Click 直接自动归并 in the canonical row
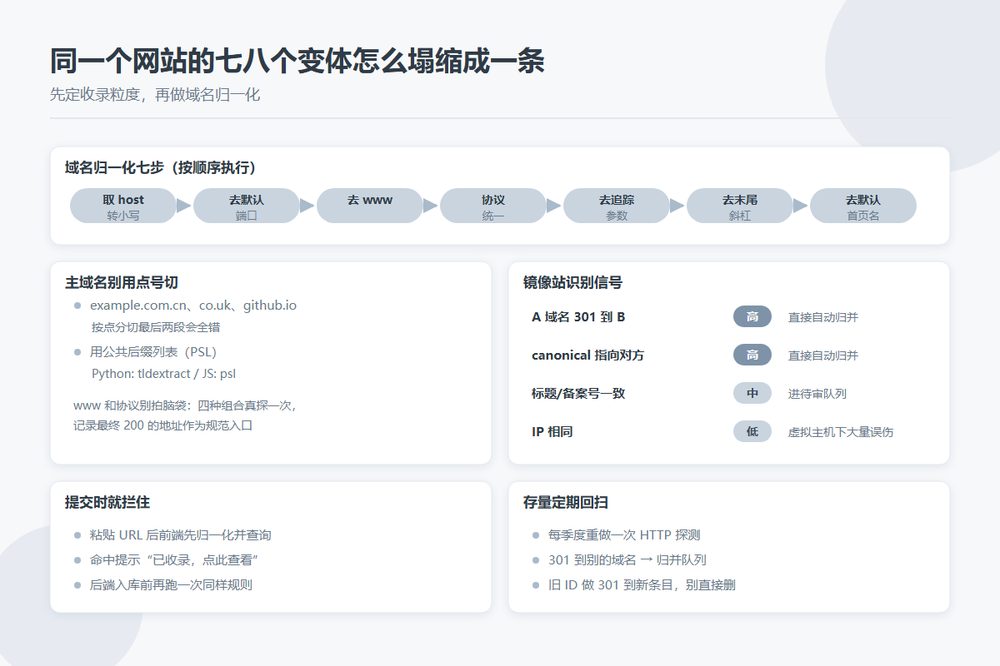 click(x=823, y=355)
